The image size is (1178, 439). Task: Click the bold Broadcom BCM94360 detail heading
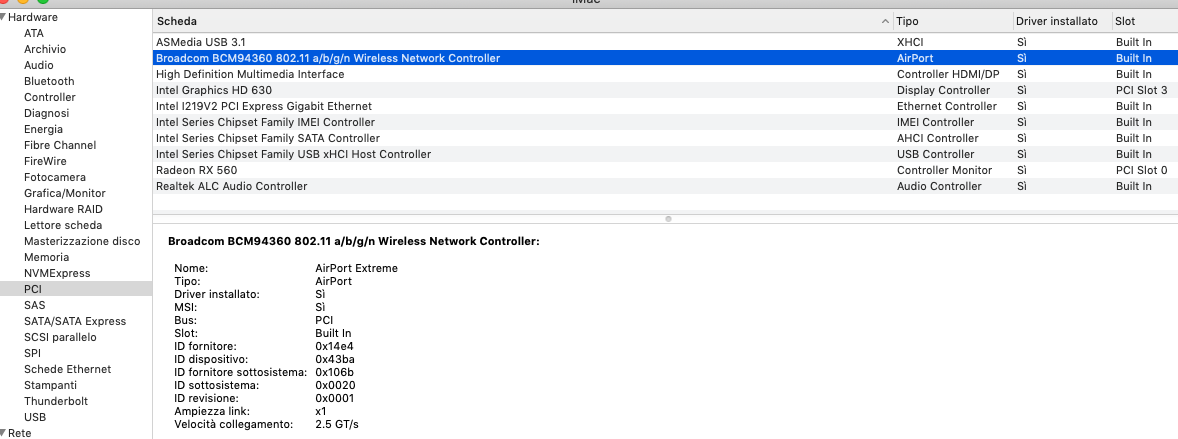point(354,242)
